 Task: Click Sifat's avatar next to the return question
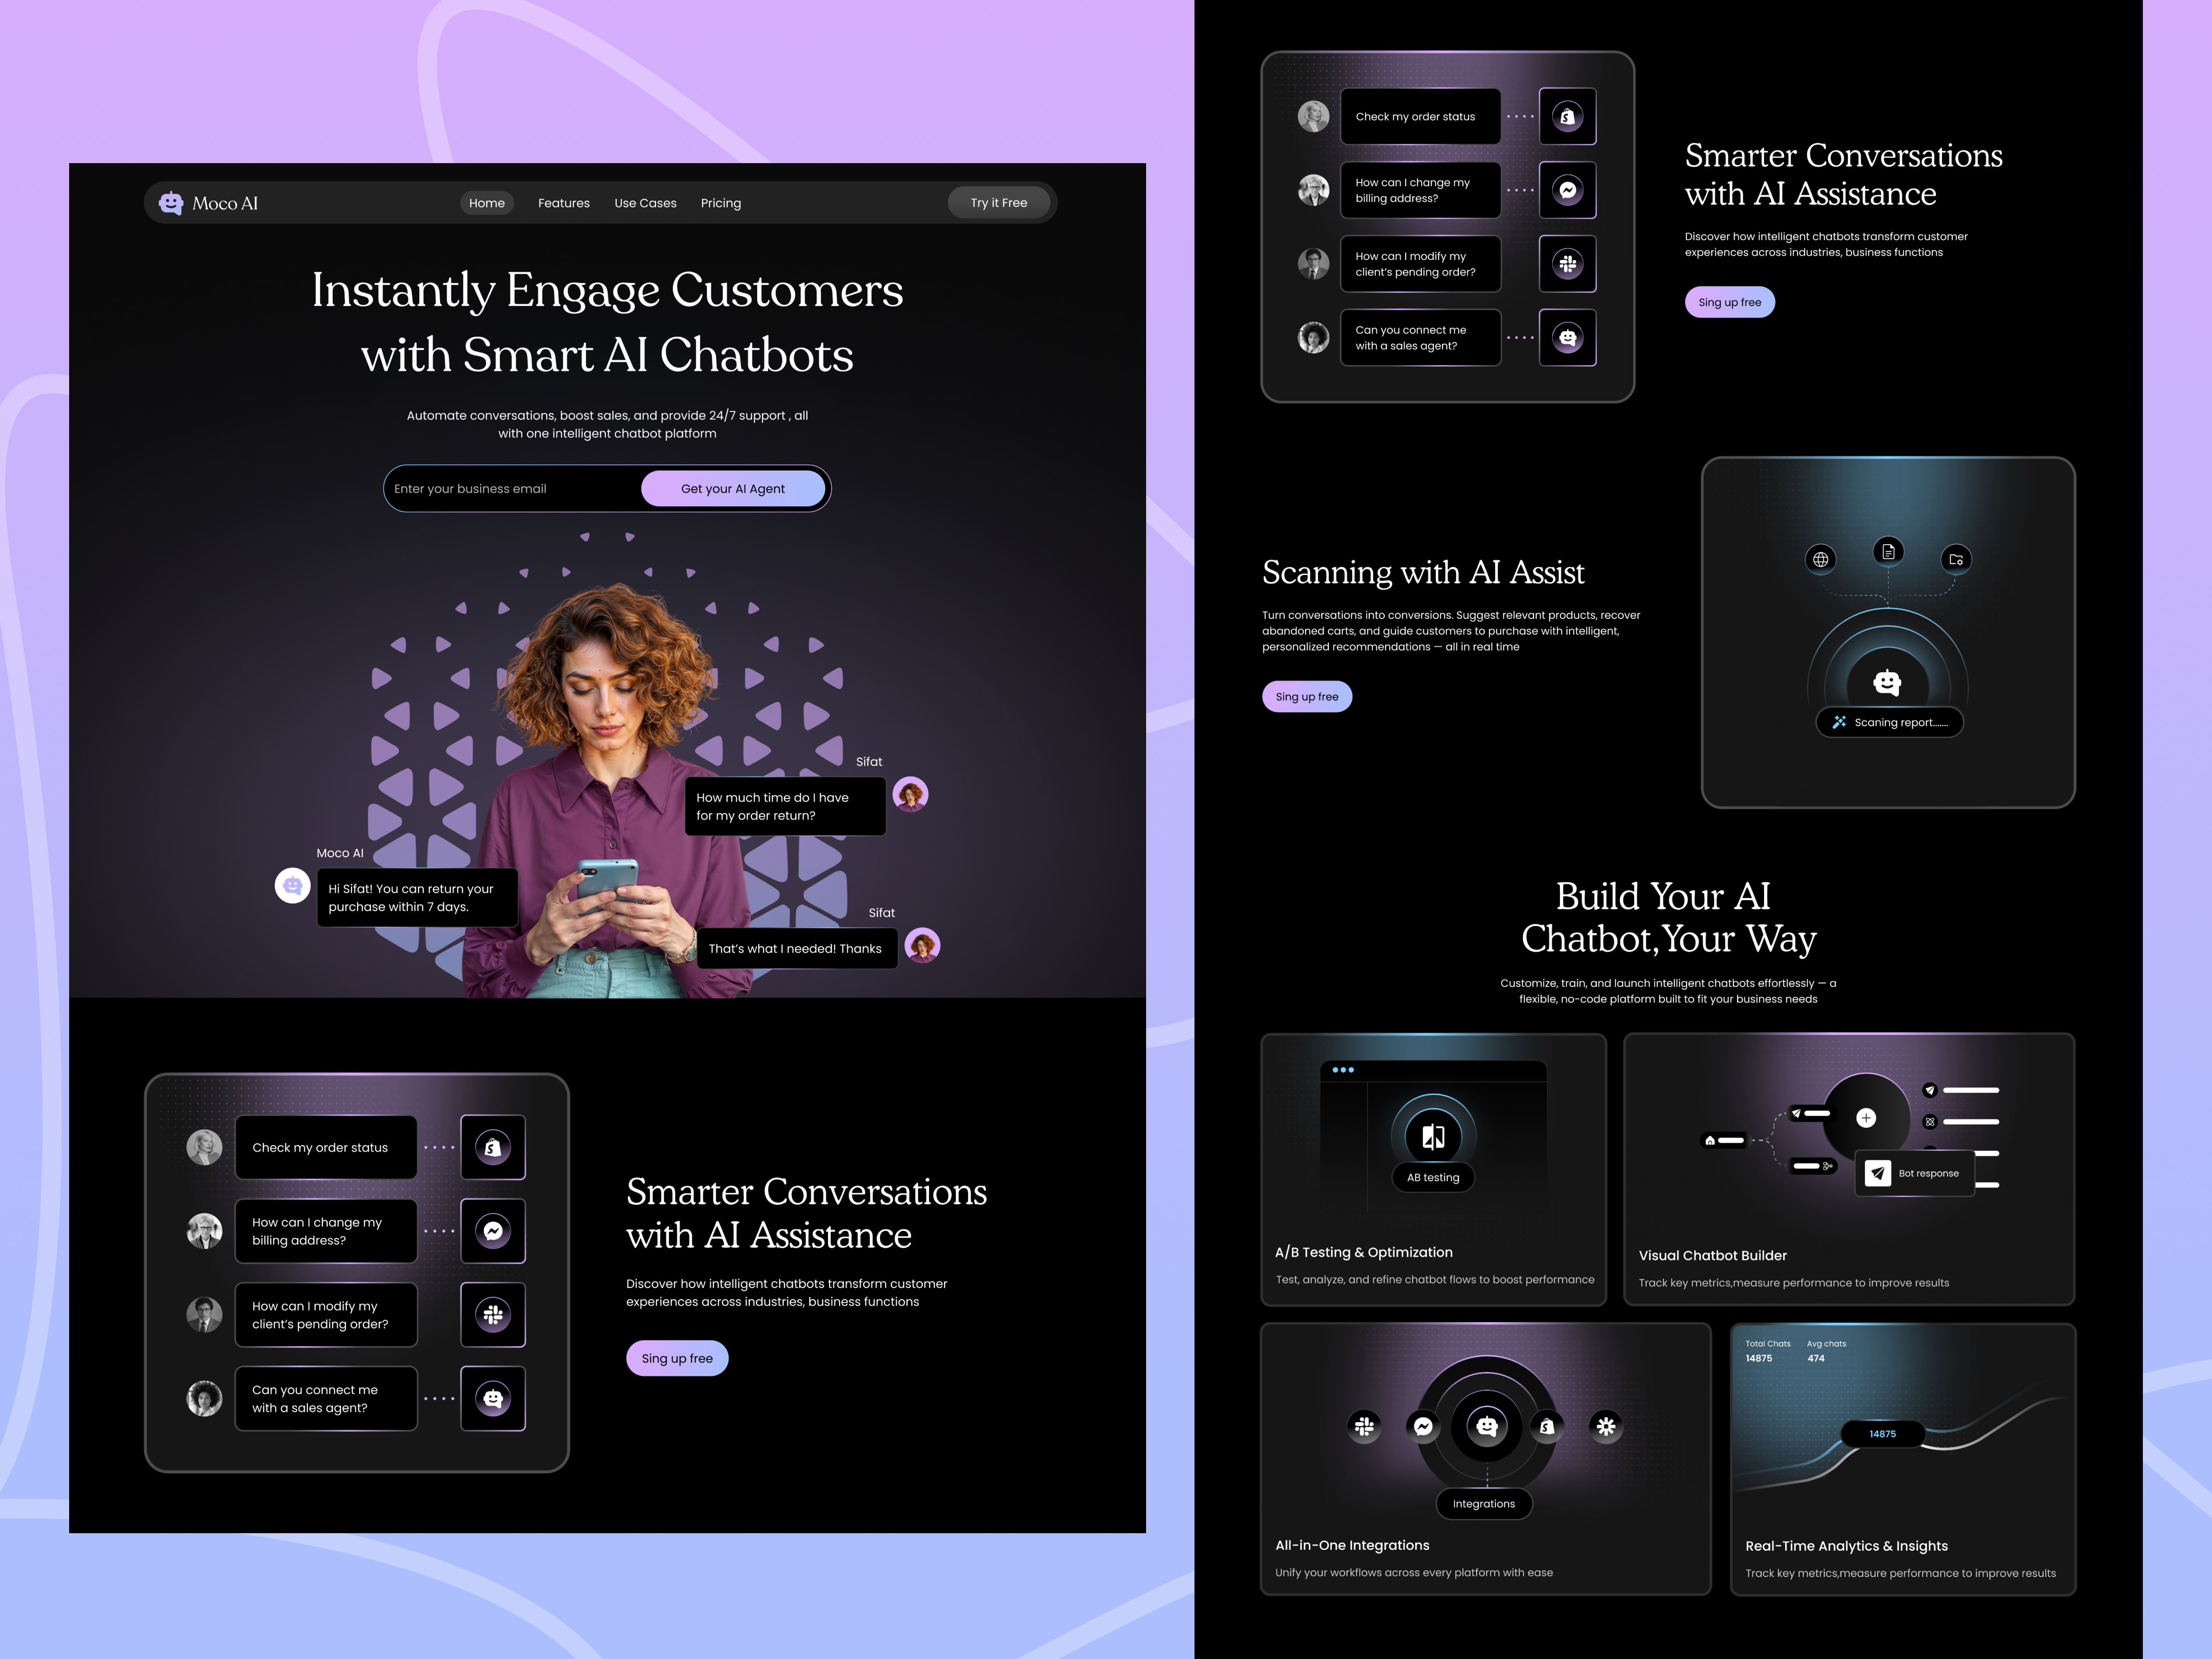pyautogui.click(x=911, y=794)
